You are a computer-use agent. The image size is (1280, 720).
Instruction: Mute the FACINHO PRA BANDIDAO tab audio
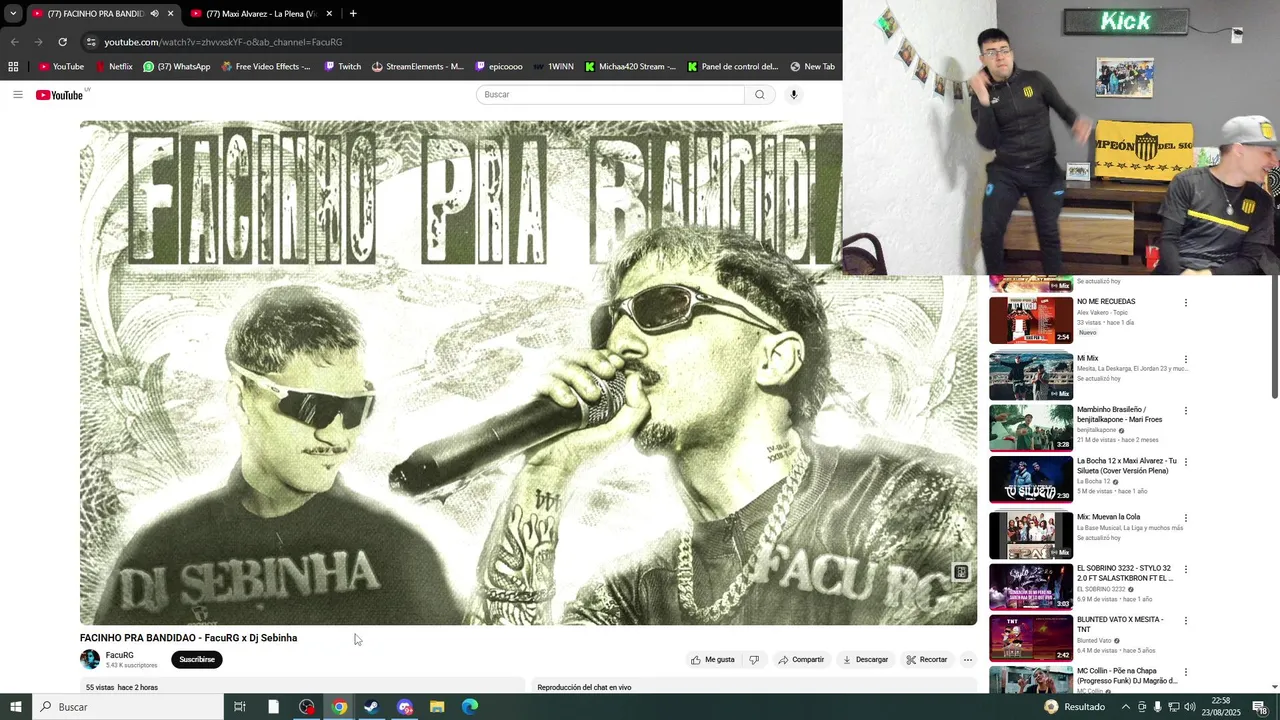154,13
